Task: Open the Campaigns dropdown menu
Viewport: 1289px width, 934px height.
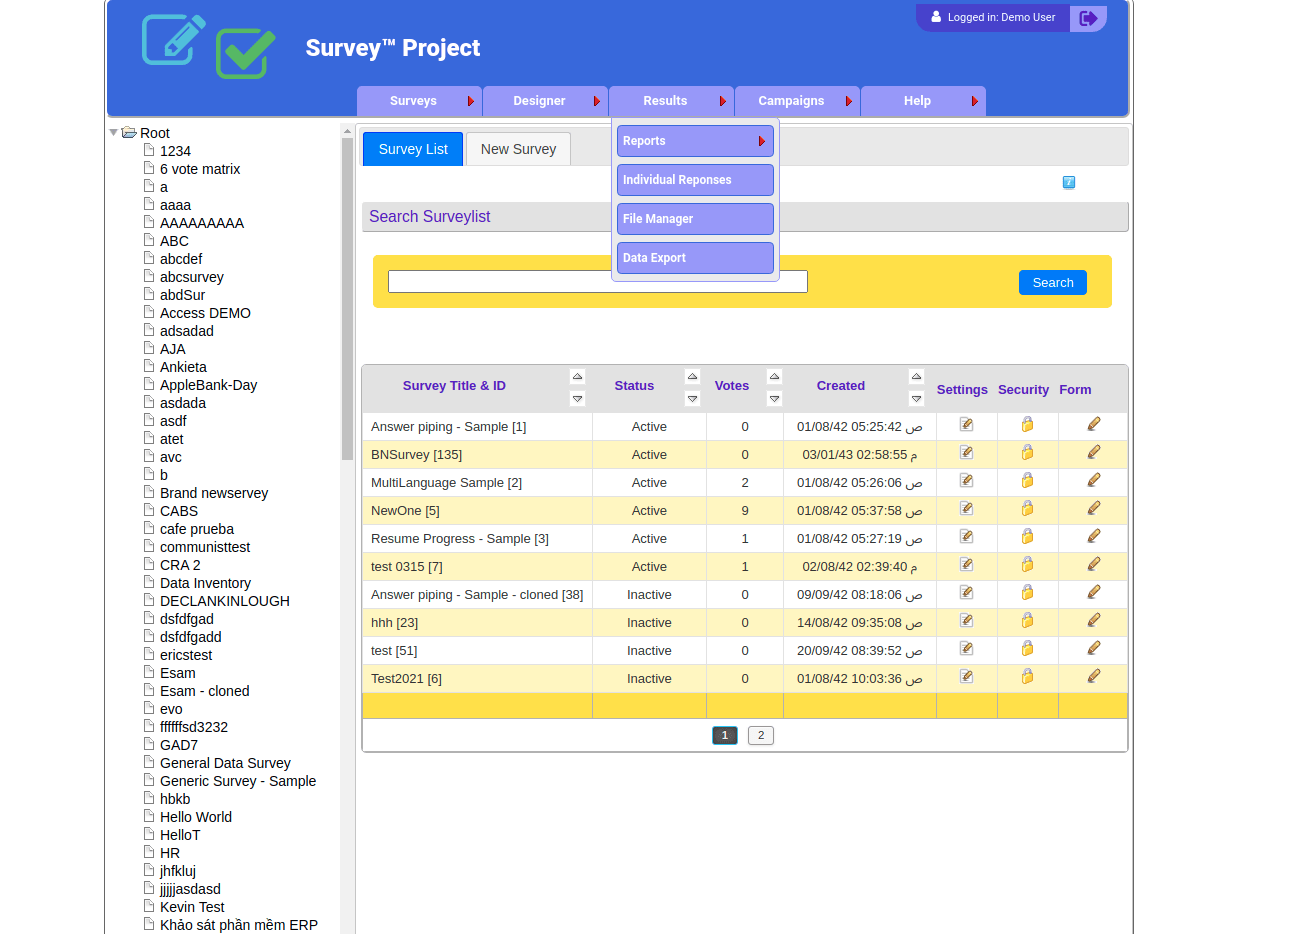Action: pos(796,101)
